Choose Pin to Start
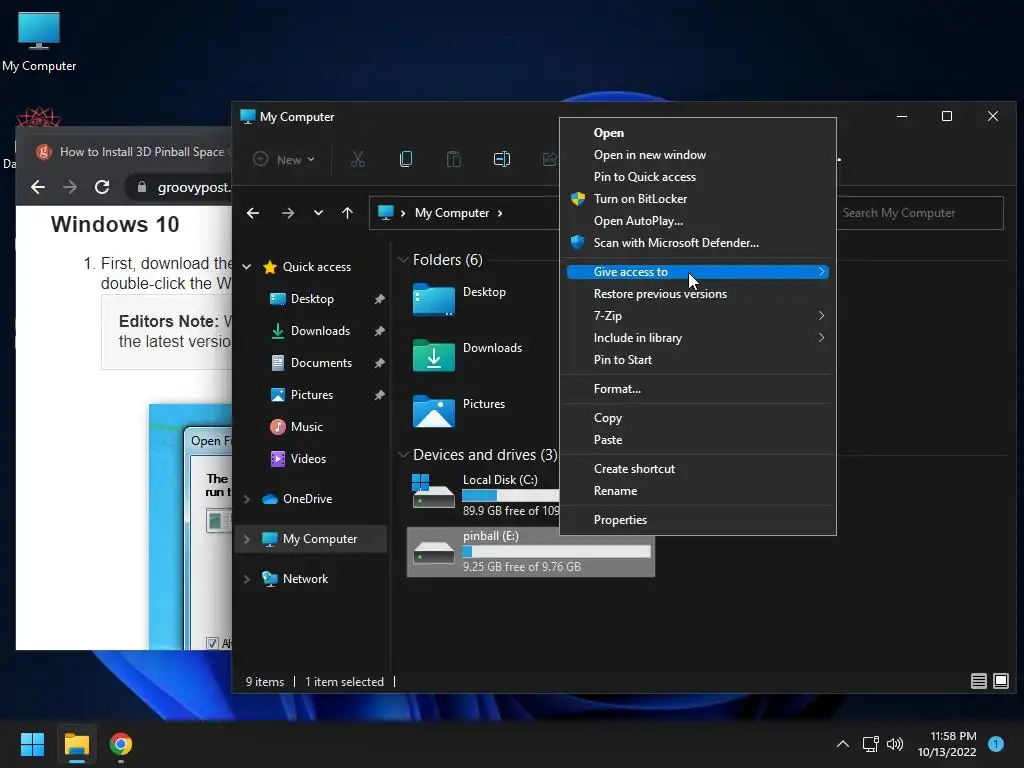The width and height of the screenshot is (1024, 768). tap(698, 360)
